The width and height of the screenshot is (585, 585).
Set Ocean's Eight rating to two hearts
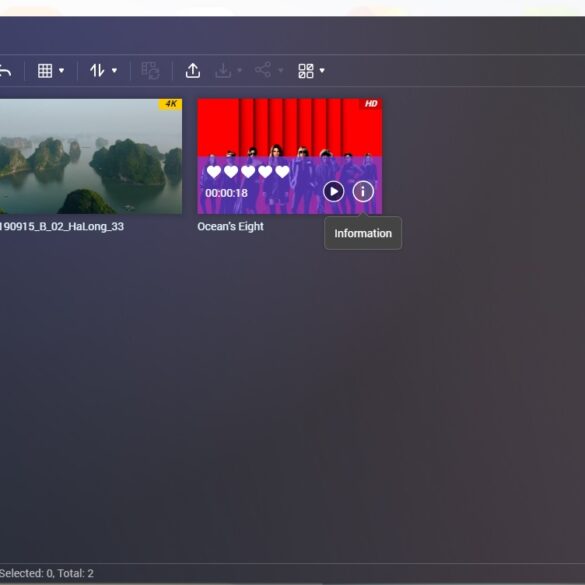tap(231, 172)
